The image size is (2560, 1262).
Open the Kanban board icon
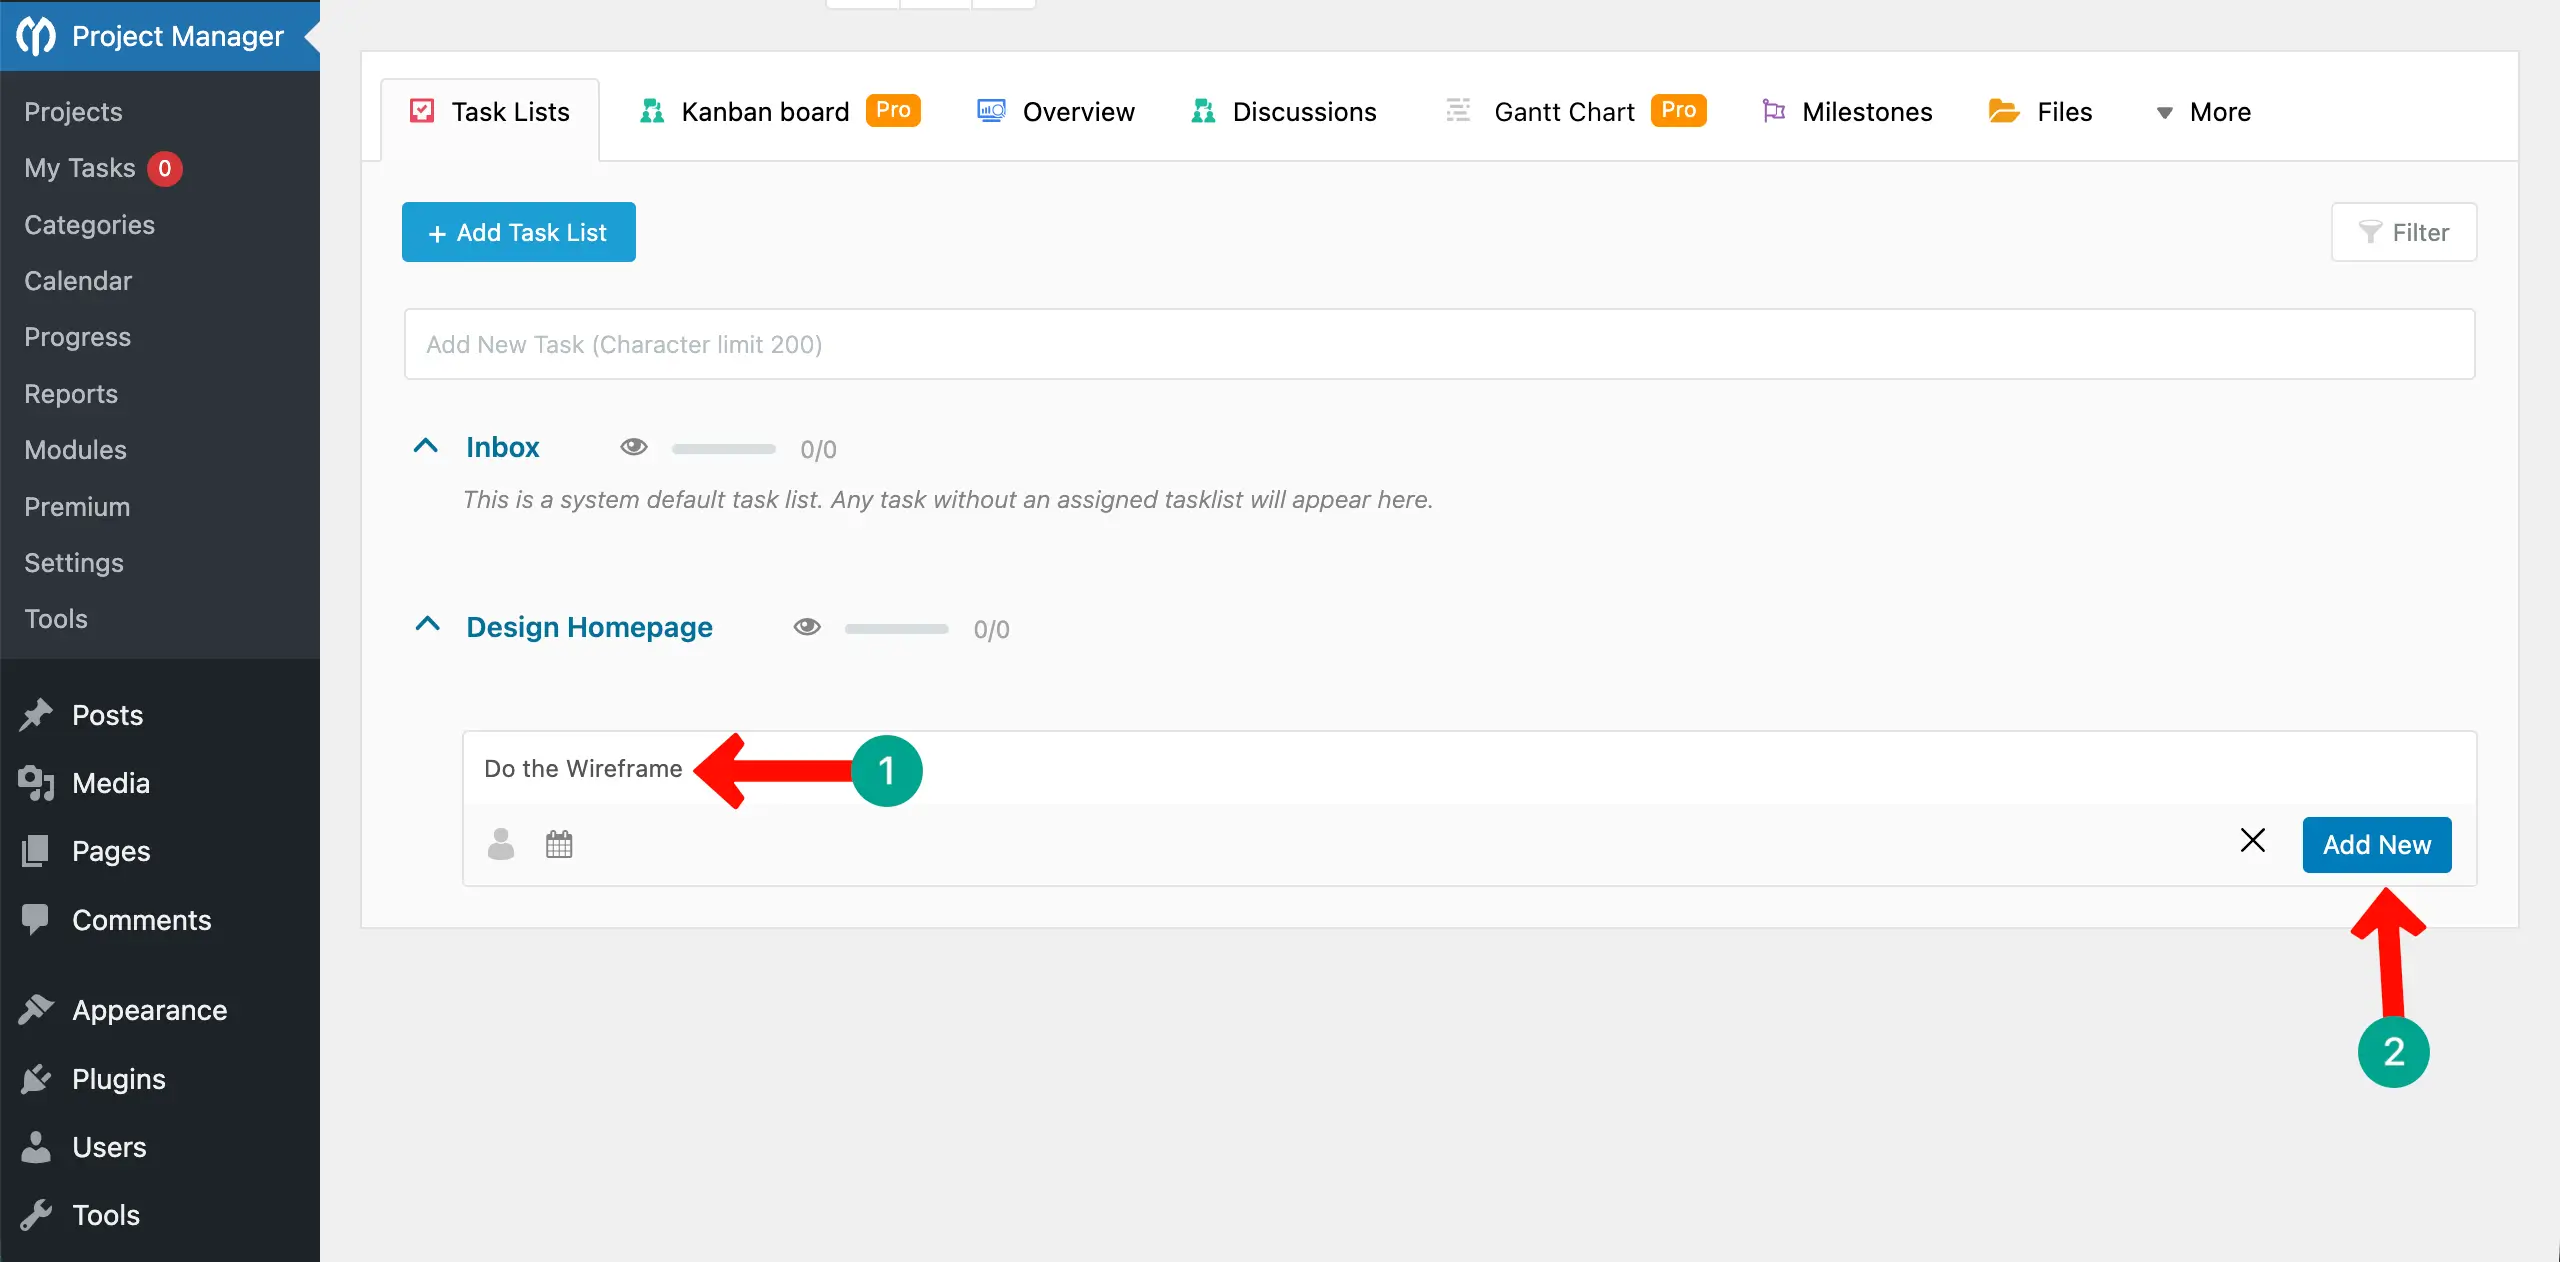click(651, 111)
